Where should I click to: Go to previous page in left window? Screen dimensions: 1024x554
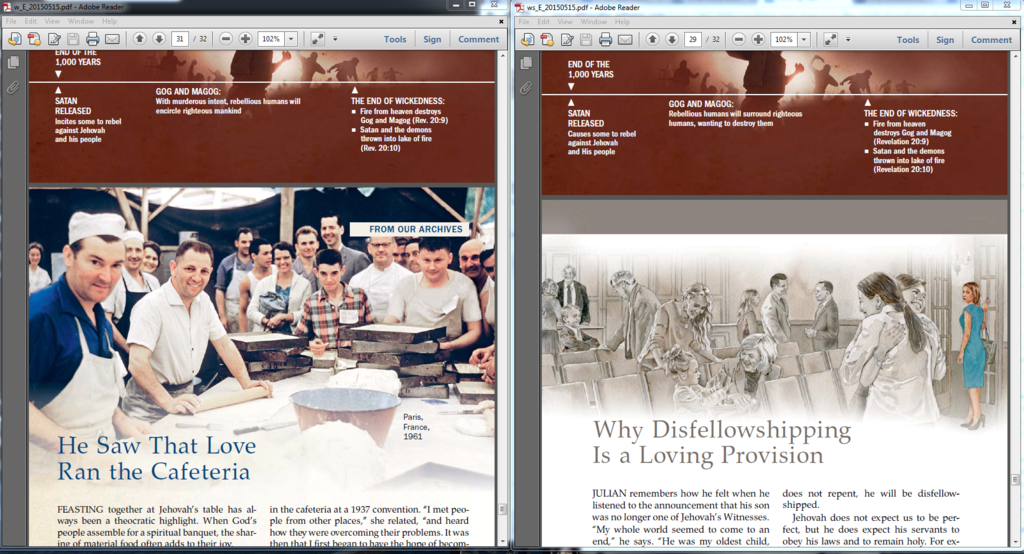point(139,39)
